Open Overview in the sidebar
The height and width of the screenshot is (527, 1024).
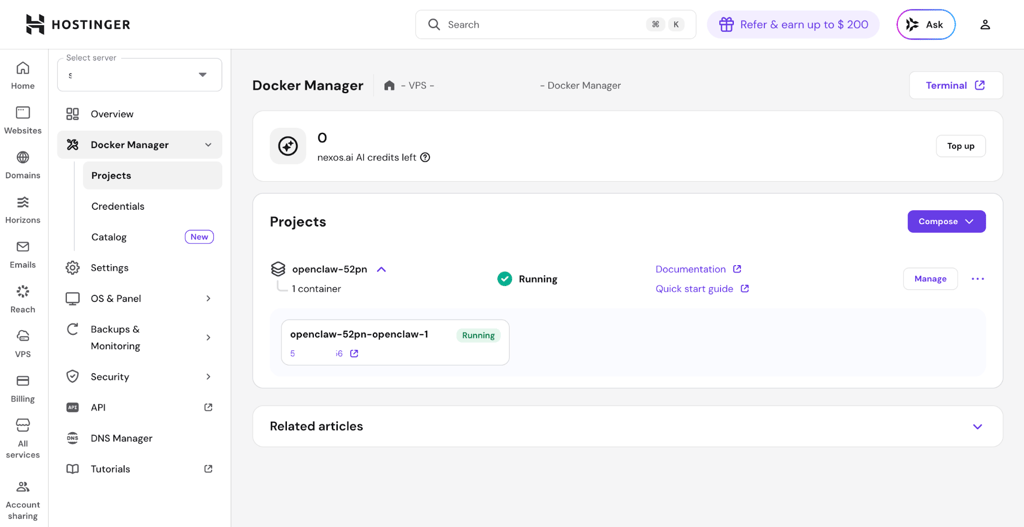(x=140, y=114)
